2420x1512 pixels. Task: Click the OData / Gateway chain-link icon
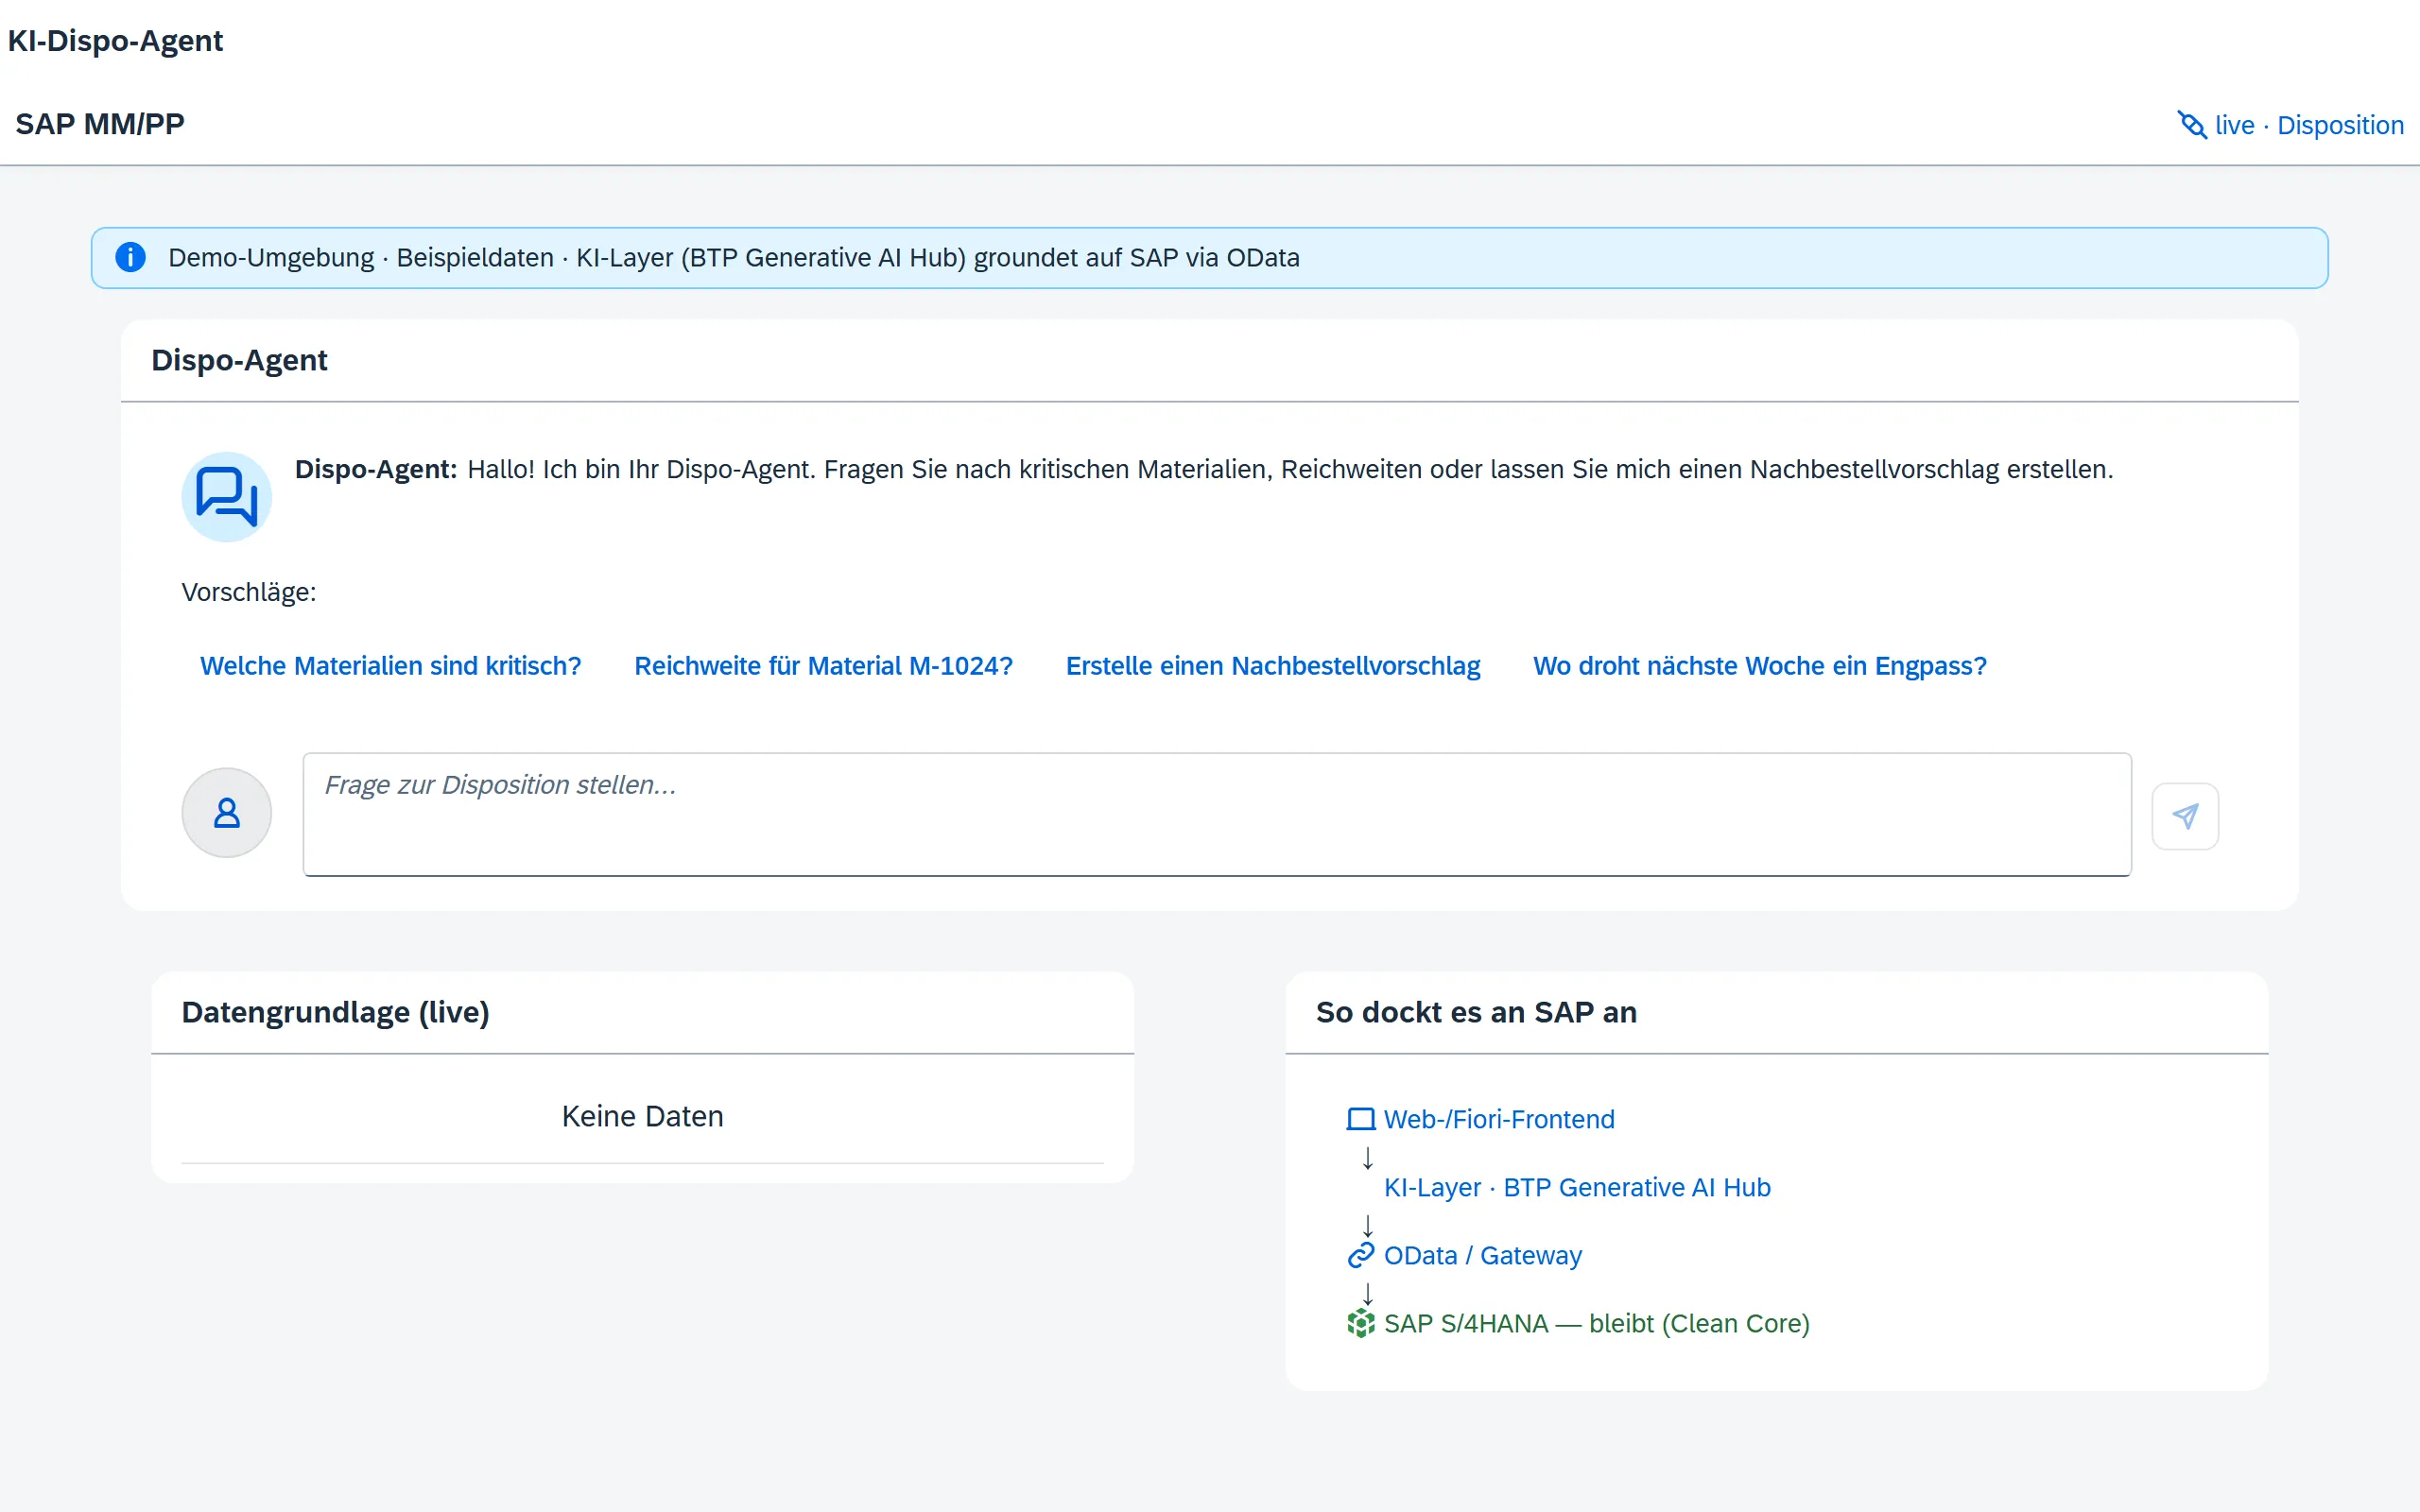tap(1361, 1255)
